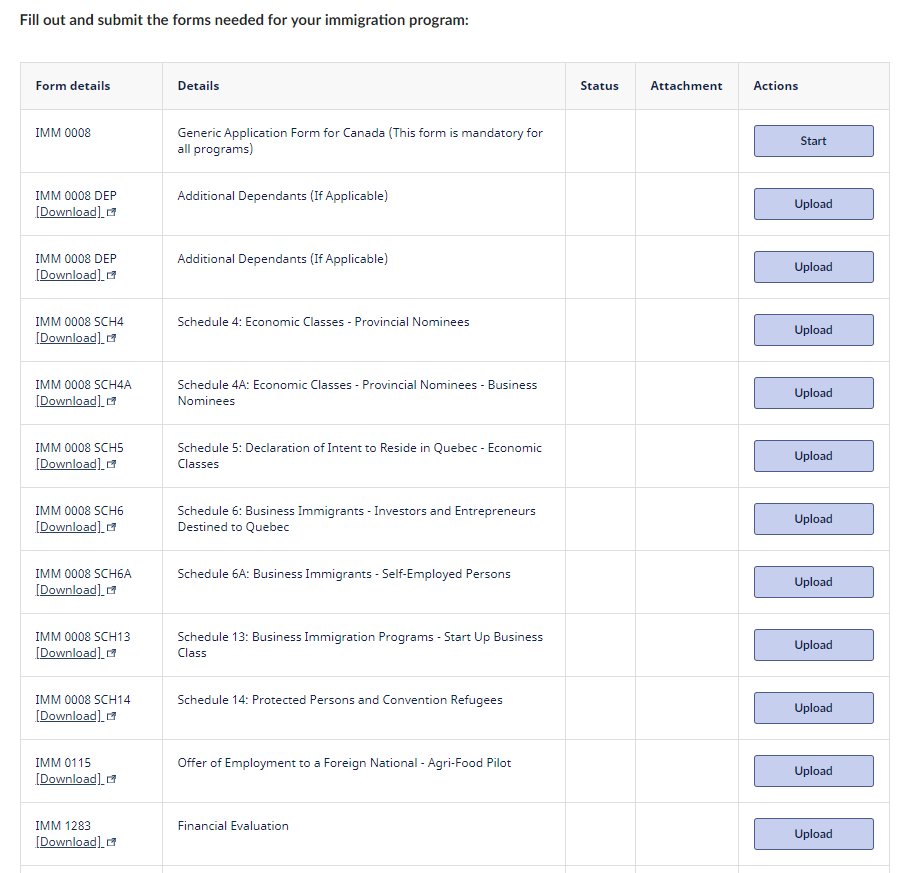
Task: Upload the Financial Evaluation form IMM 1283
Action: (813, 834)
